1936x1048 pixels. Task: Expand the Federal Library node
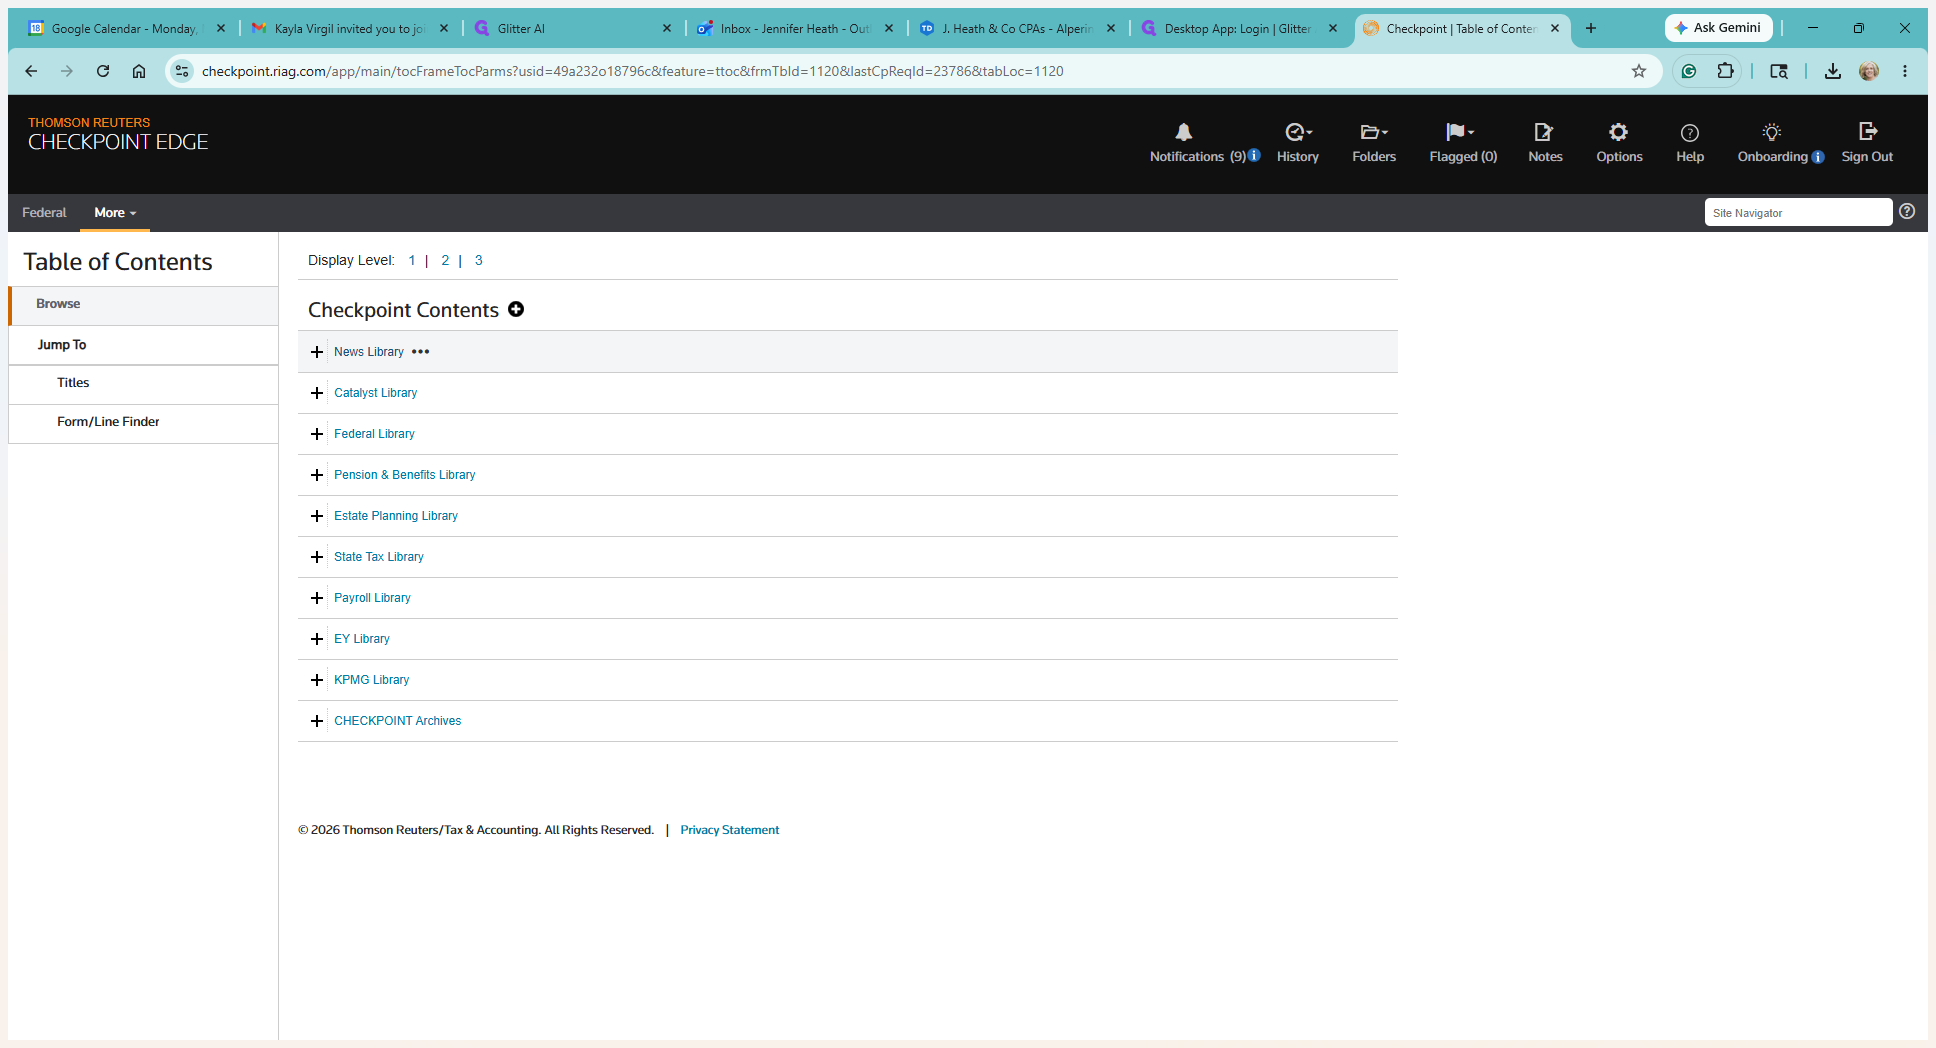coord(317,434)
